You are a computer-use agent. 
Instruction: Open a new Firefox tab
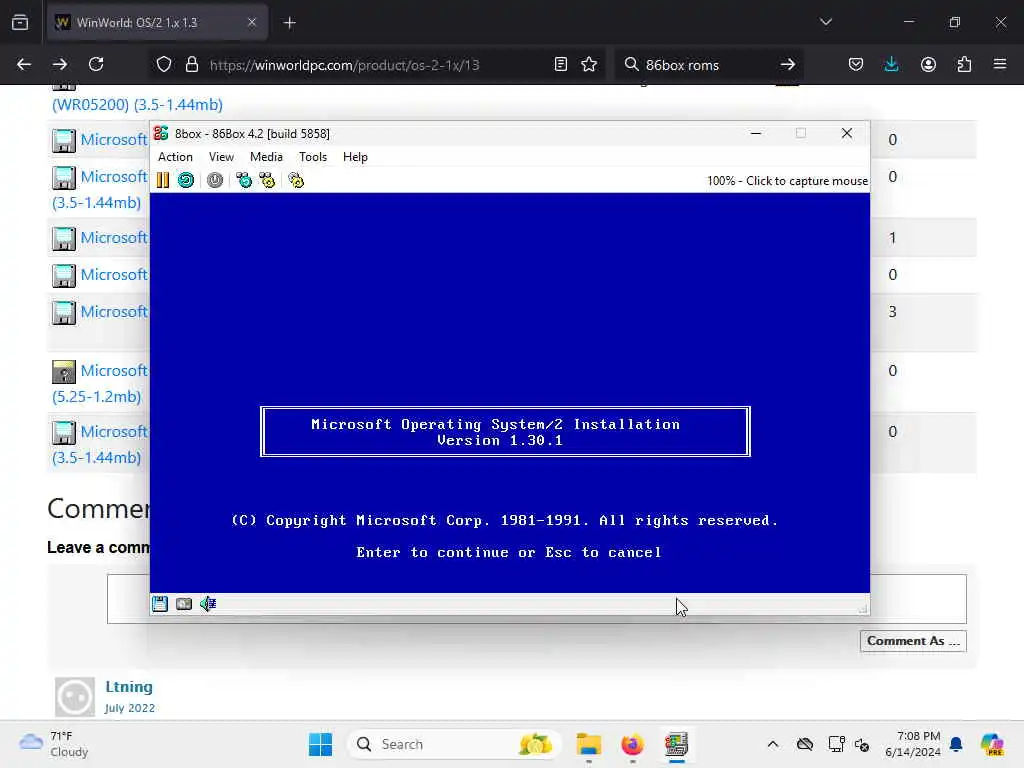(x=289, y=23)
